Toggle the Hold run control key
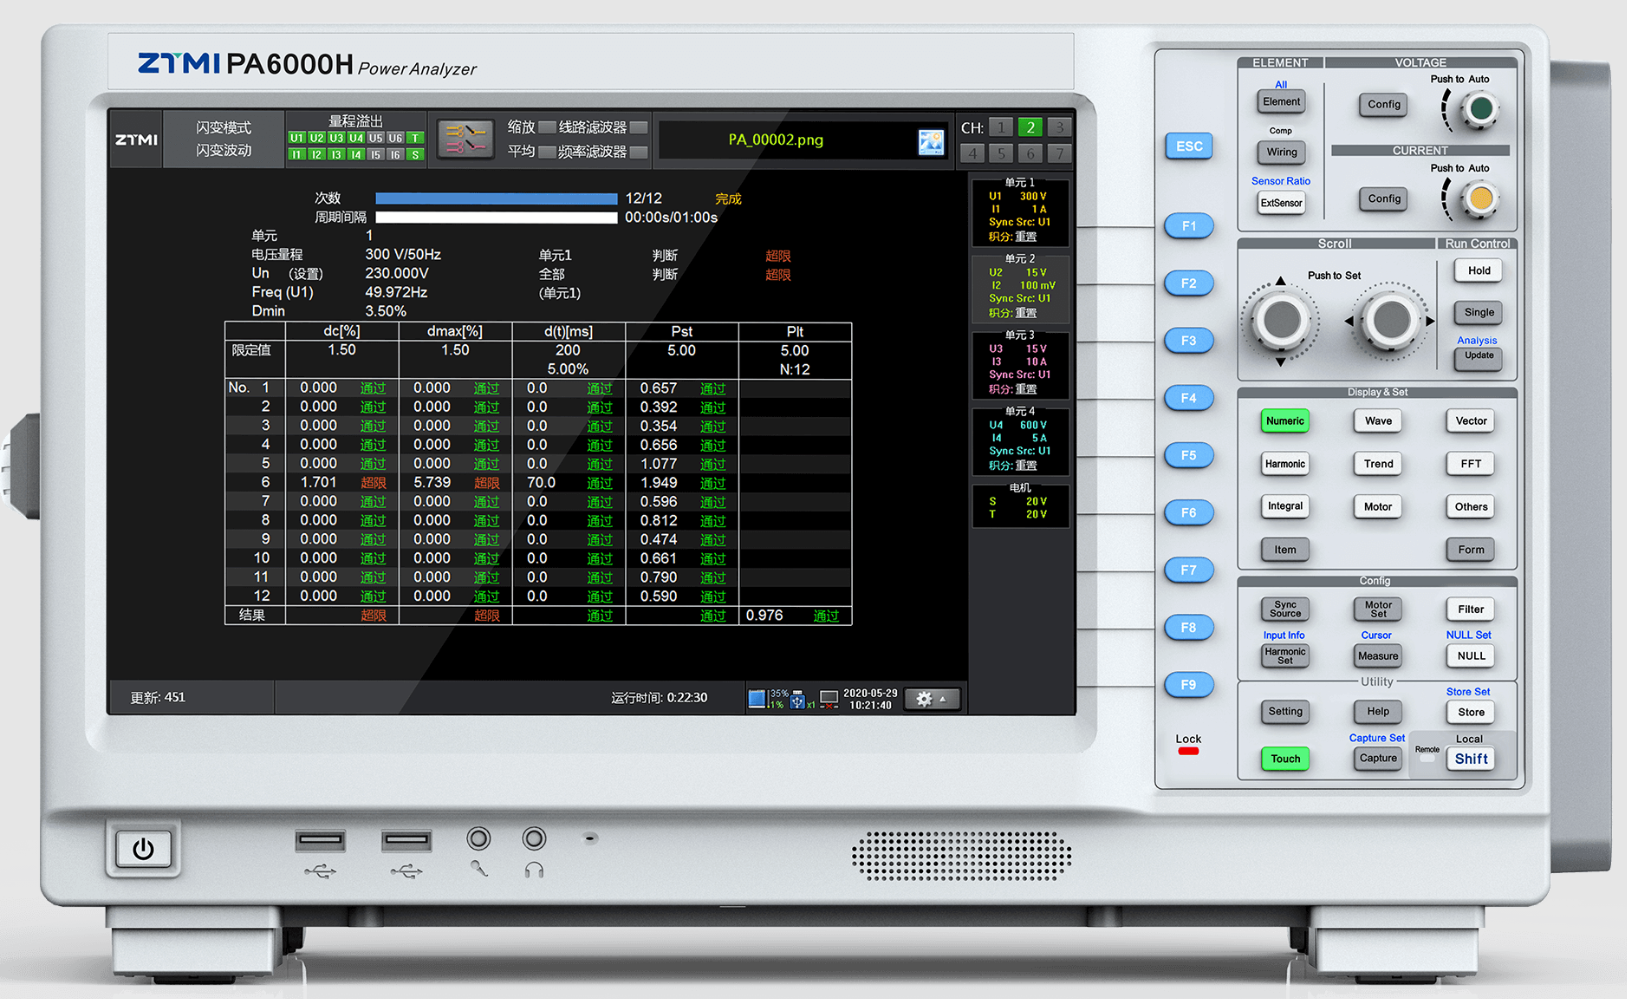The image size is (1627, 999). point(1479,271)
